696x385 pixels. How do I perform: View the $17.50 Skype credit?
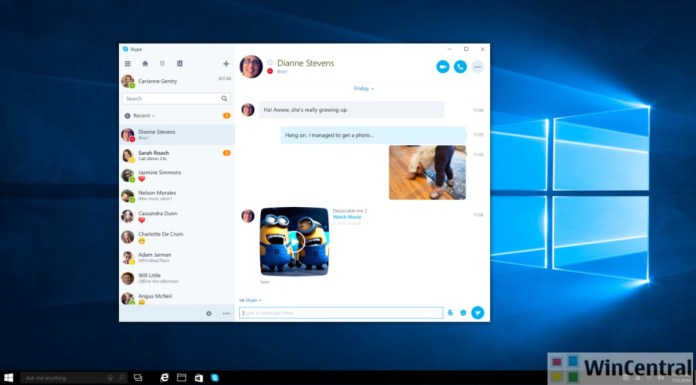pos(225,79)
